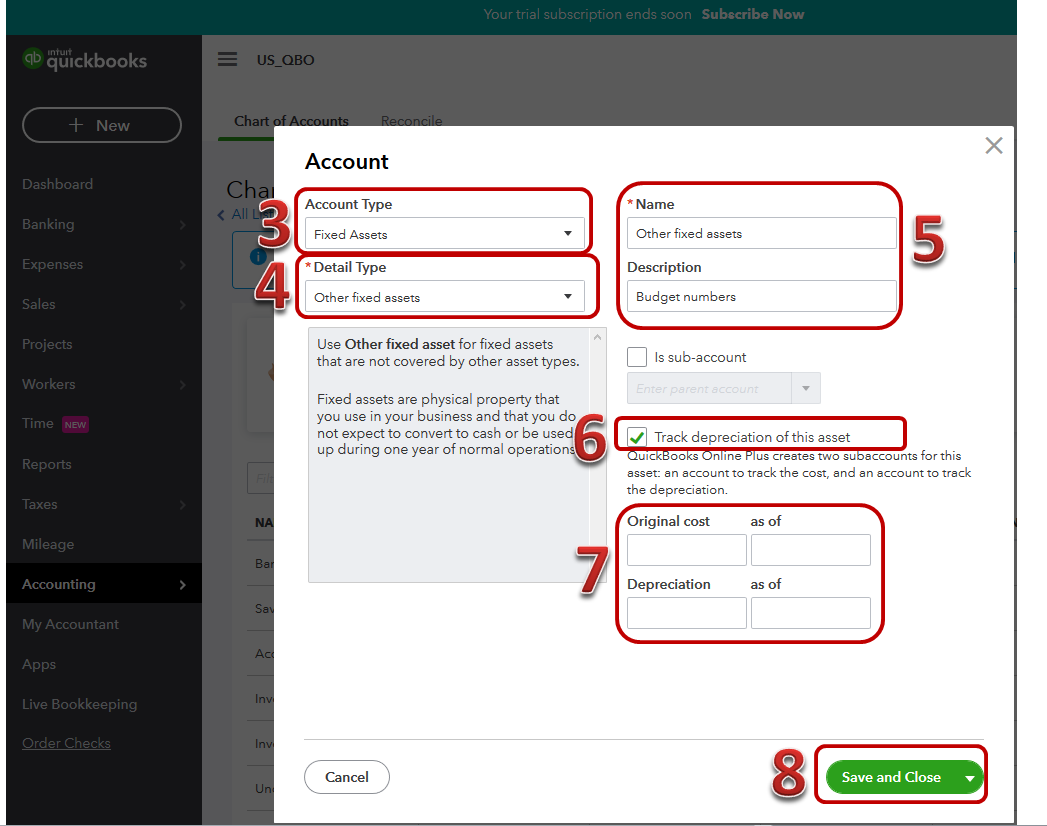Open Reports from the sidebar
The image size is (1047, 826).
[48, 463]
